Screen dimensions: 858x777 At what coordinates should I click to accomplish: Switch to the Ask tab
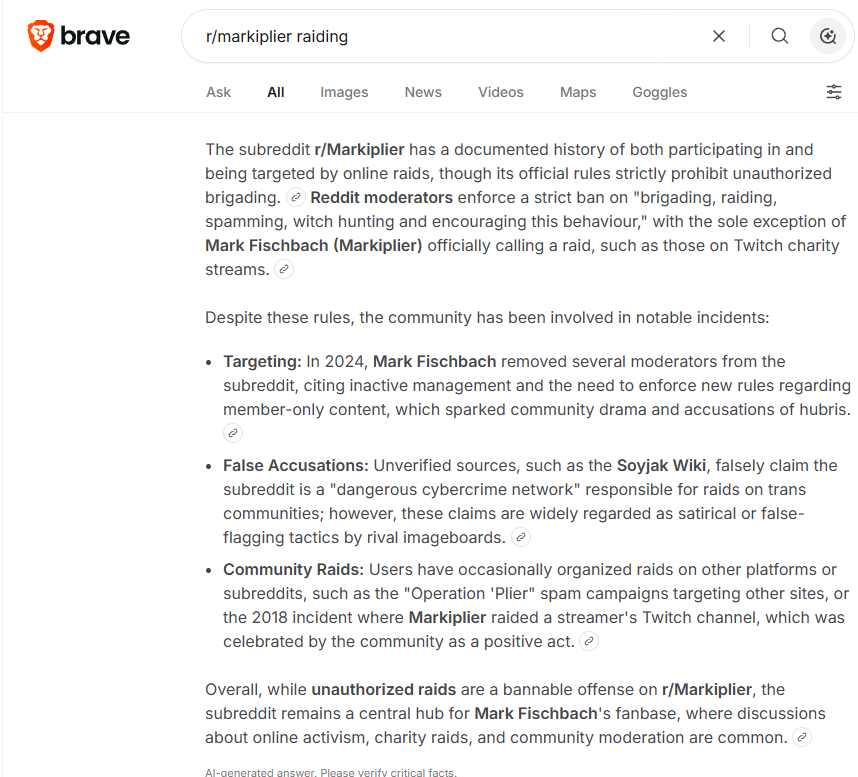pyautogui.click(x=218, y=92)
